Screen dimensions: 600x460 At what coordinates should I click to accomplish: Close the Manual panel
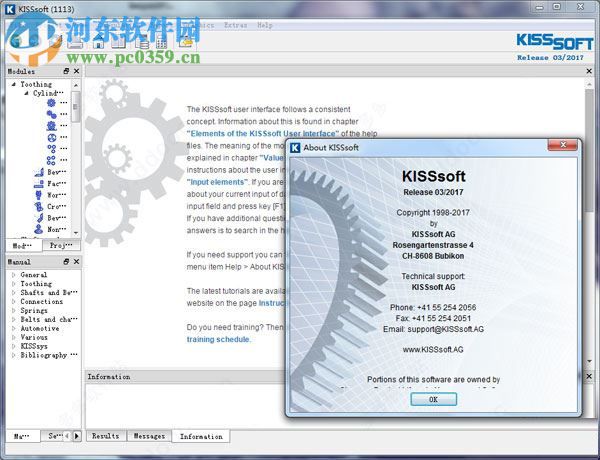(77, 261)
